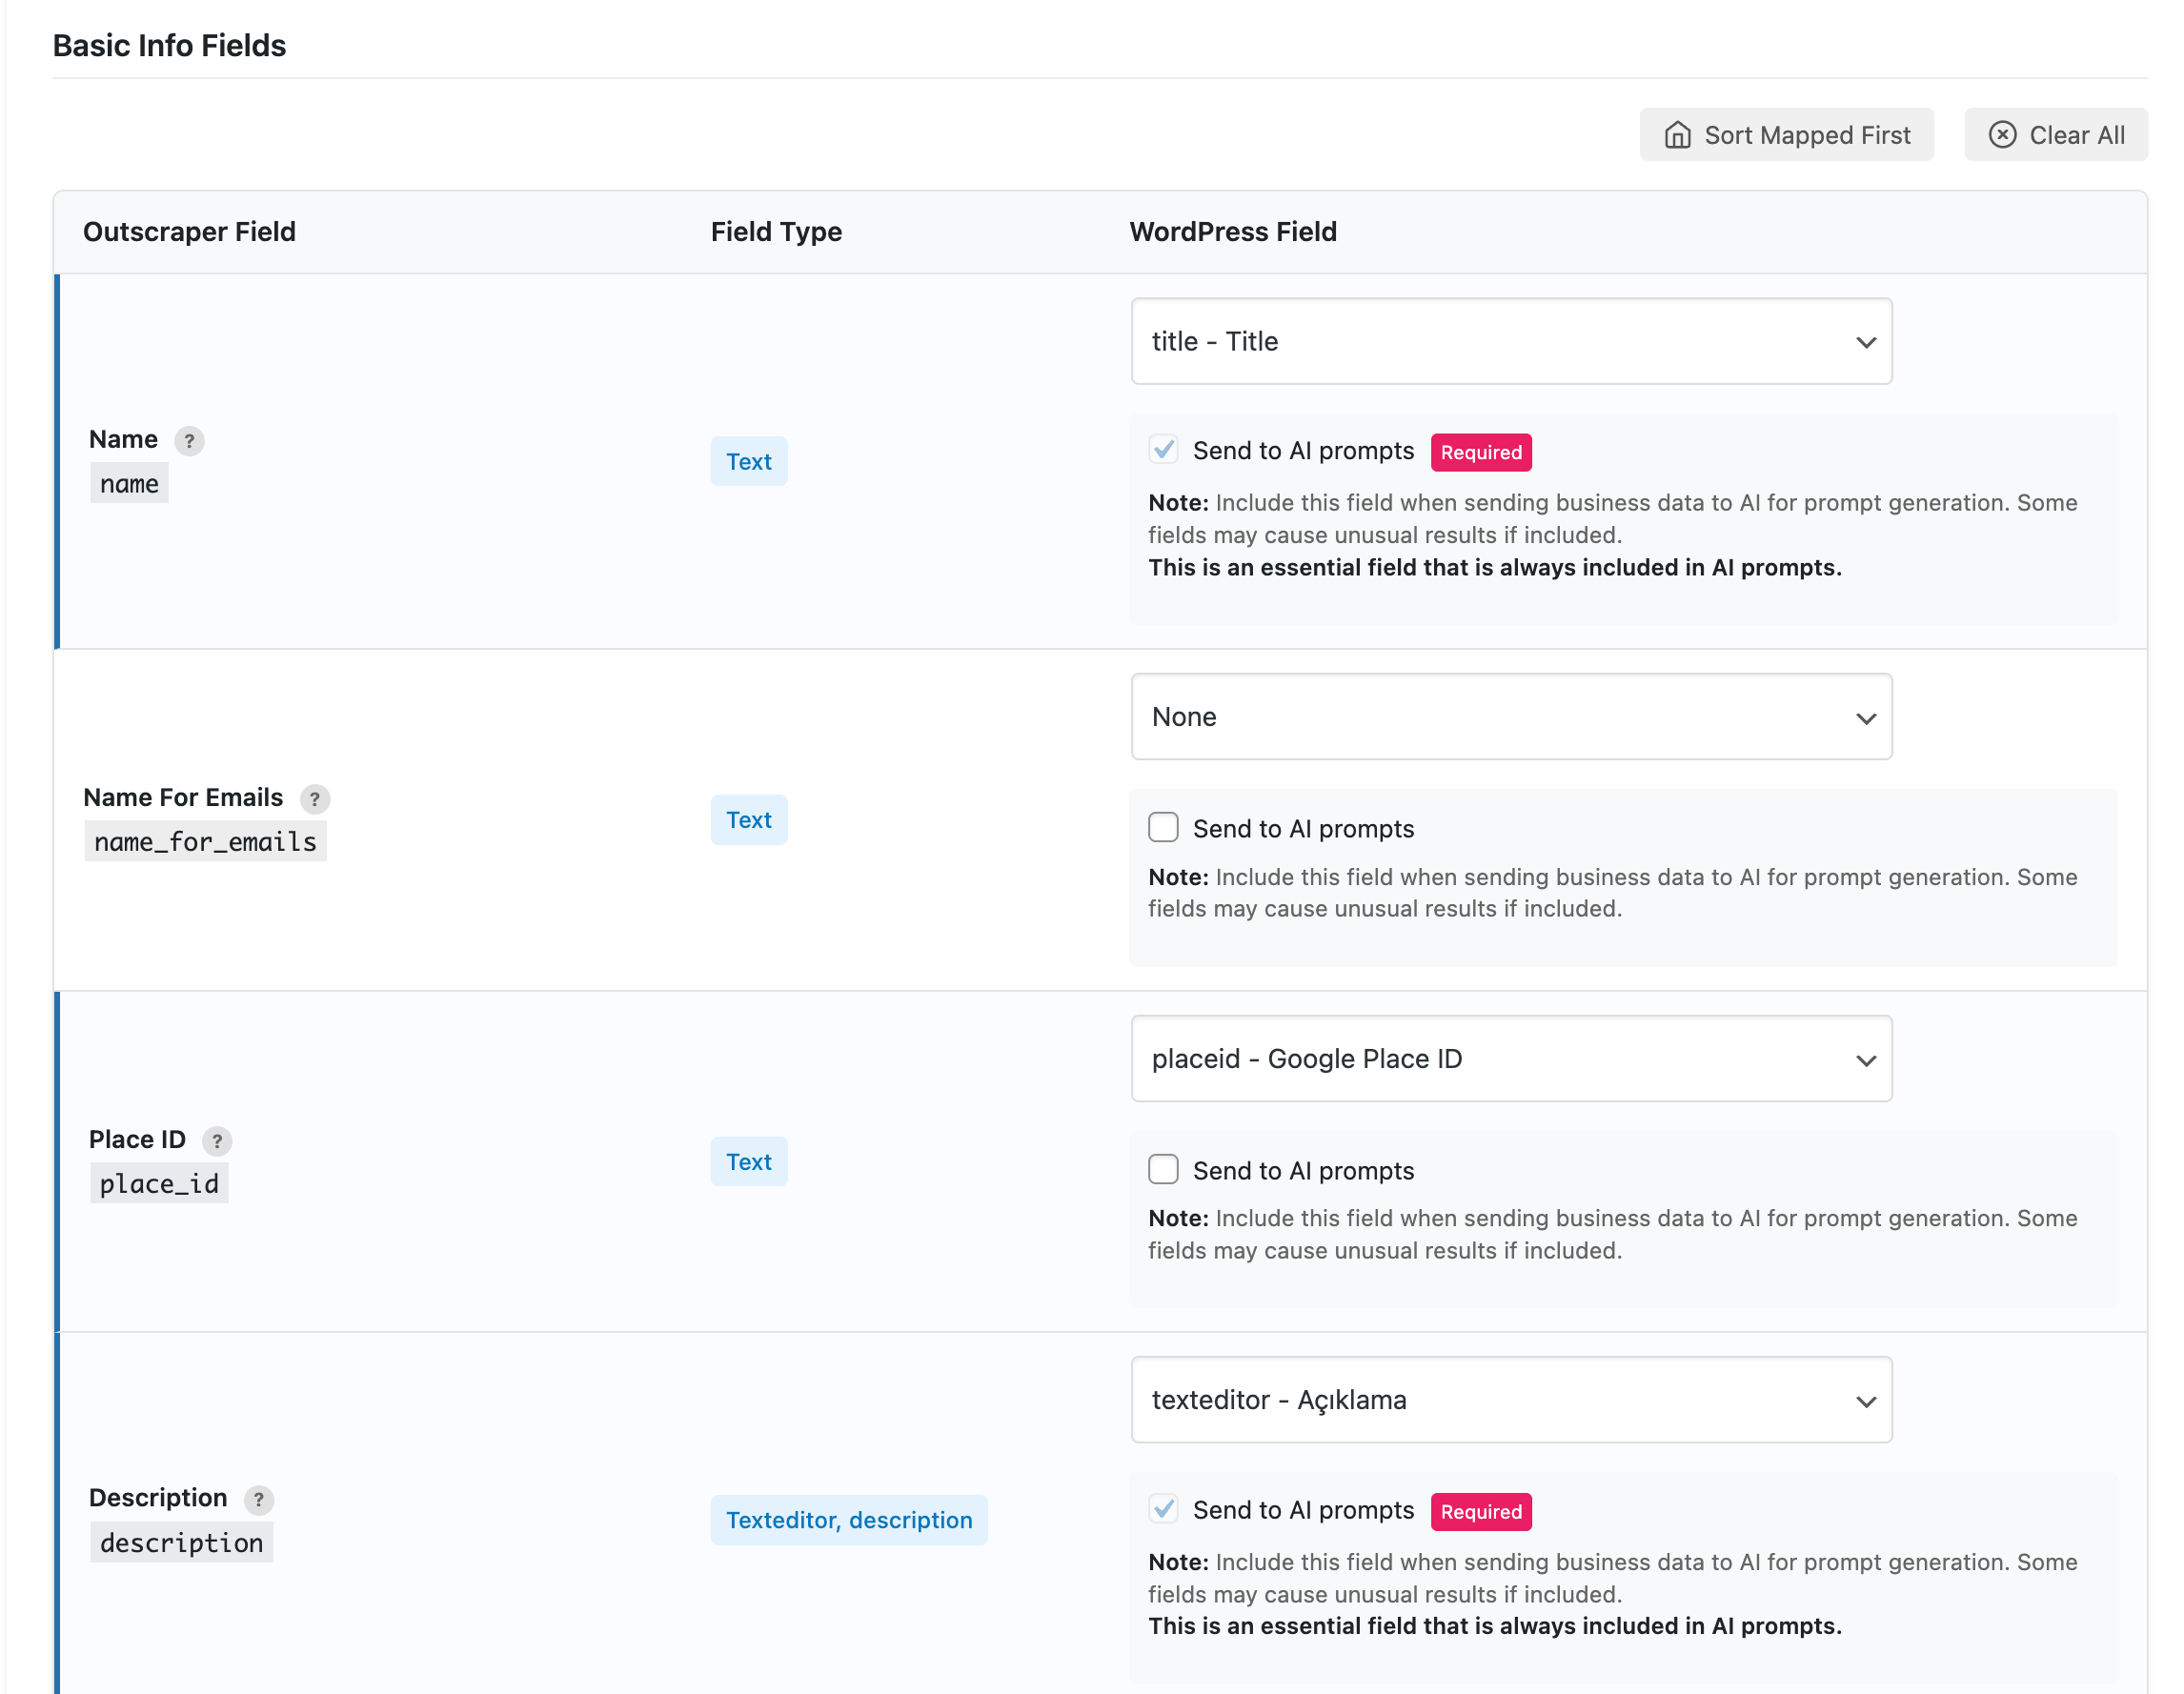Click the help icon beside Name For Emails

pos(315,799)
